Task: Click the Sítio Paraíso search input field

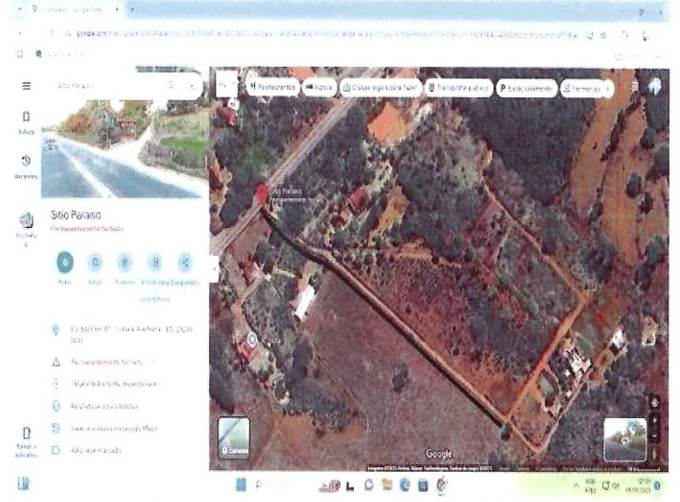Action: [105, 86]
